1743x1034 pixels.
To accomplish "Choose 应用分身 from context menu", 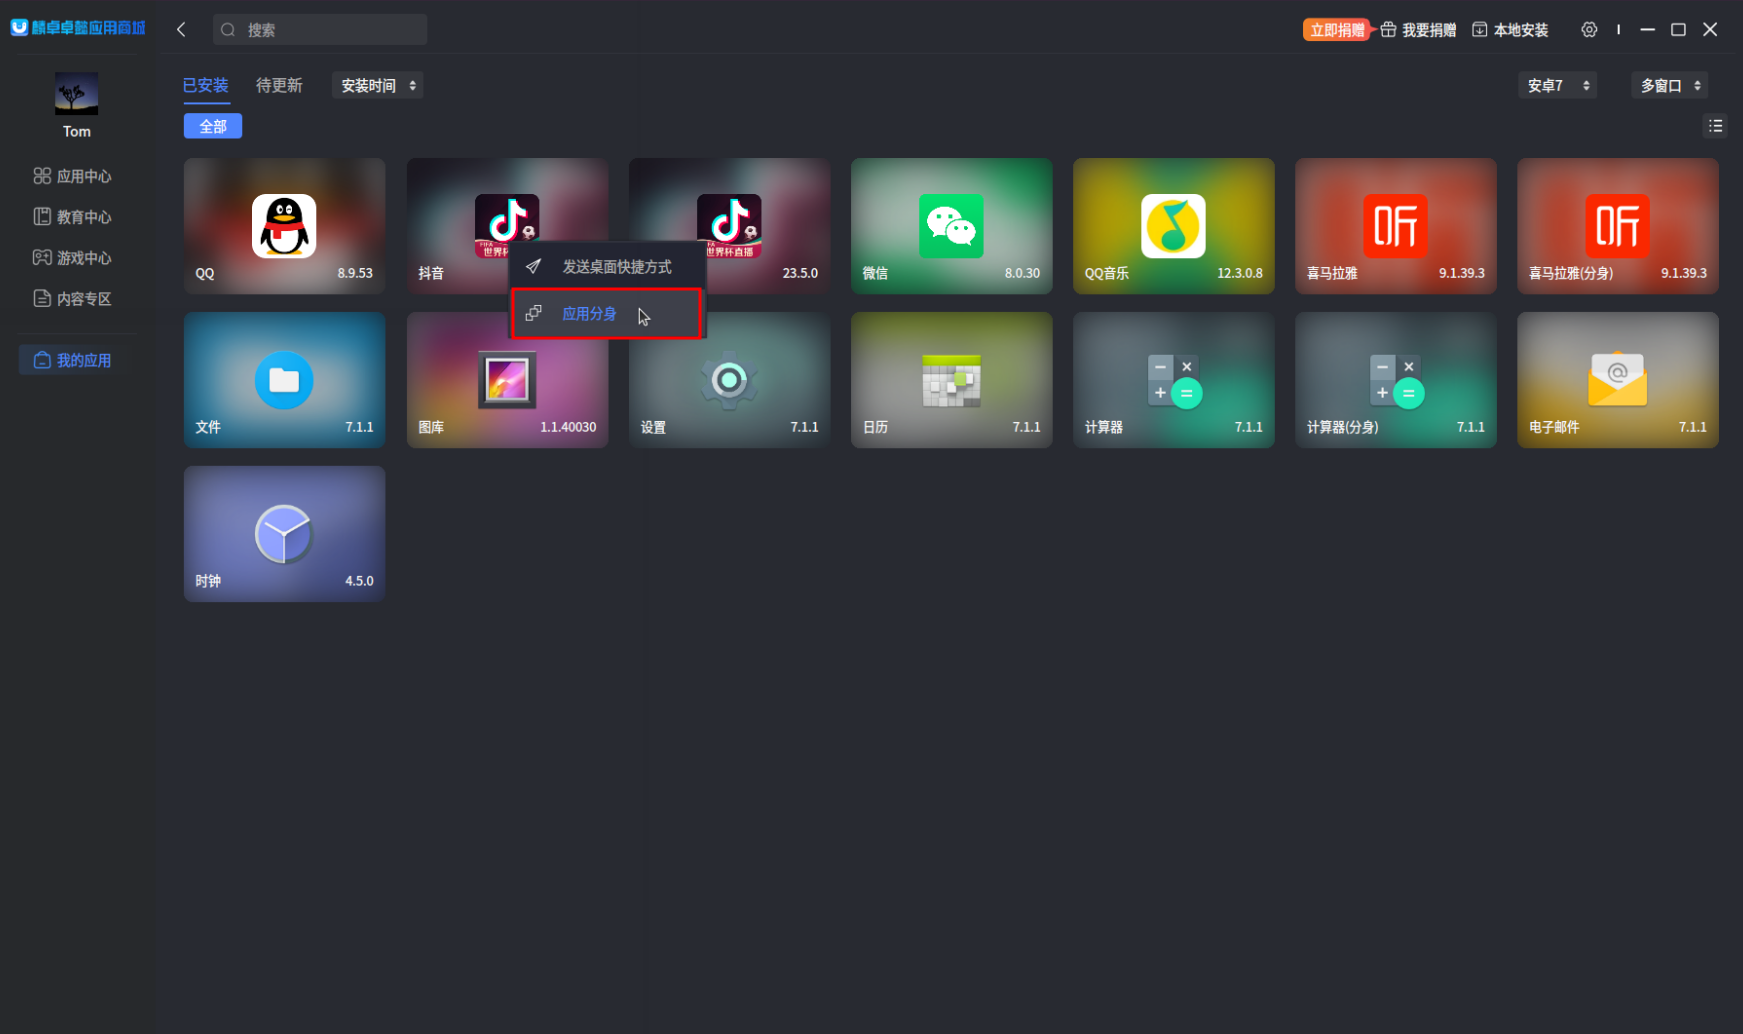I will pyautogui.click(x=606, y=313).
